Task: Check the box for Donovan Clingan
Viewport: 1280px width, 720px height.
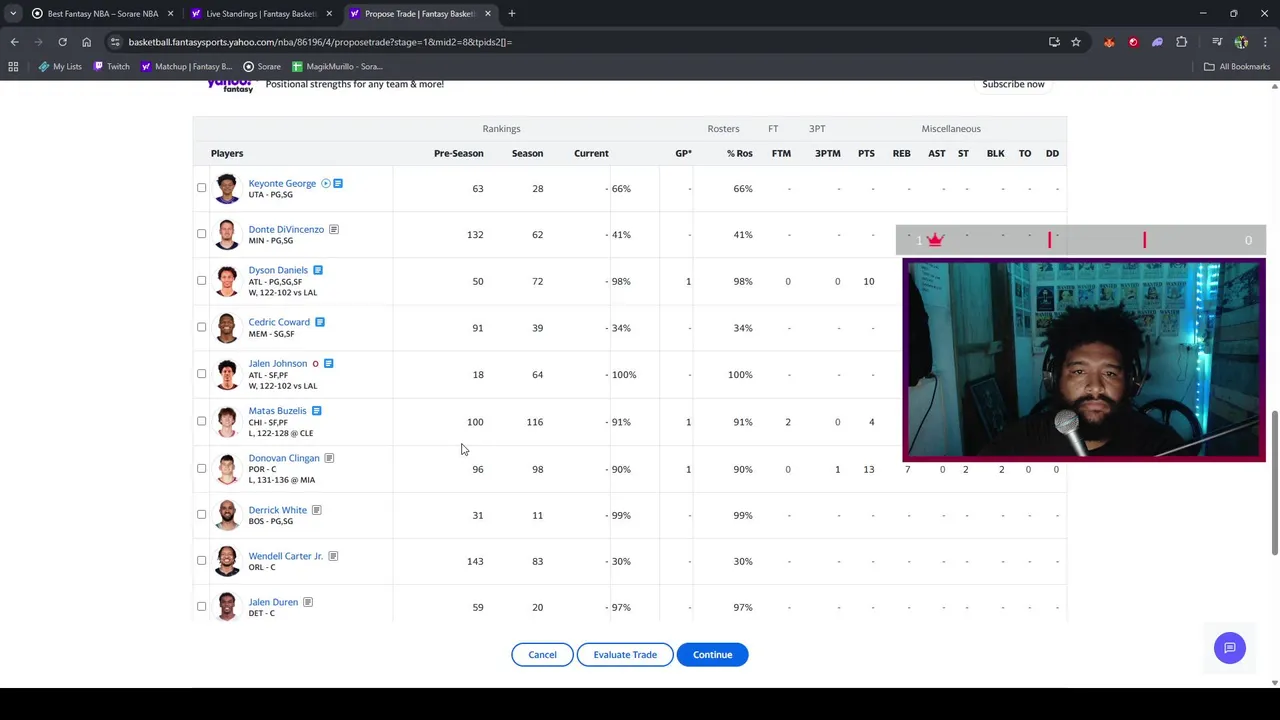Action: point(201,468)
